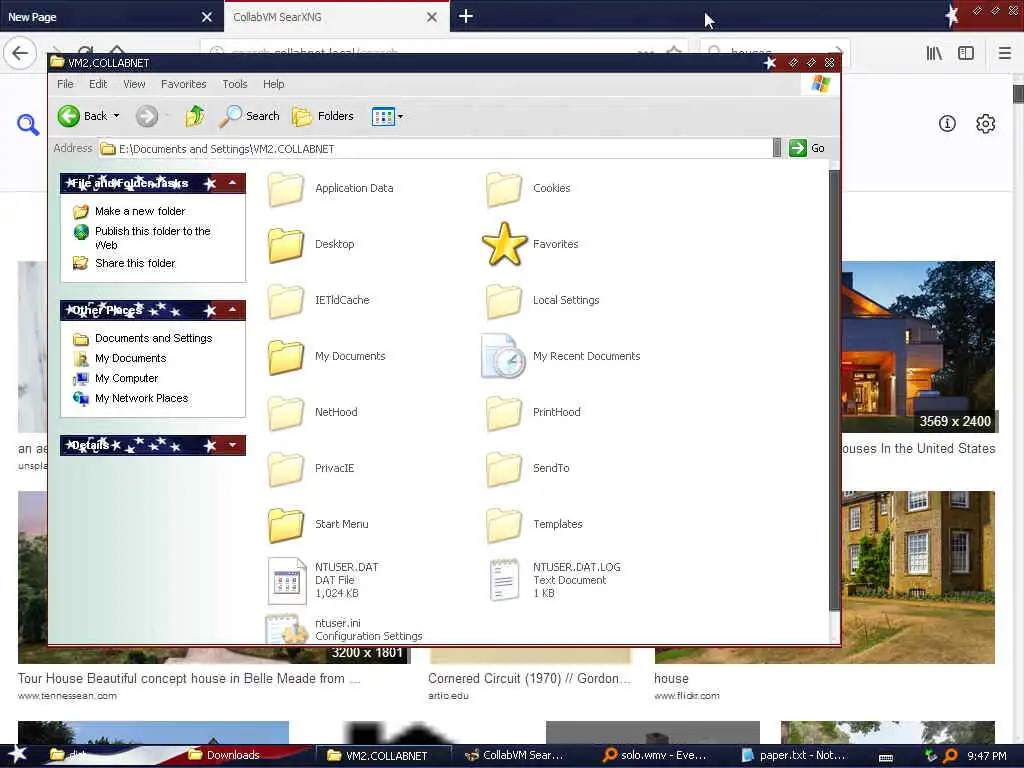This screenshot has width=1024, height=768.
Task: Select the PrivacIE folder icon
Action: click(286, 469)
